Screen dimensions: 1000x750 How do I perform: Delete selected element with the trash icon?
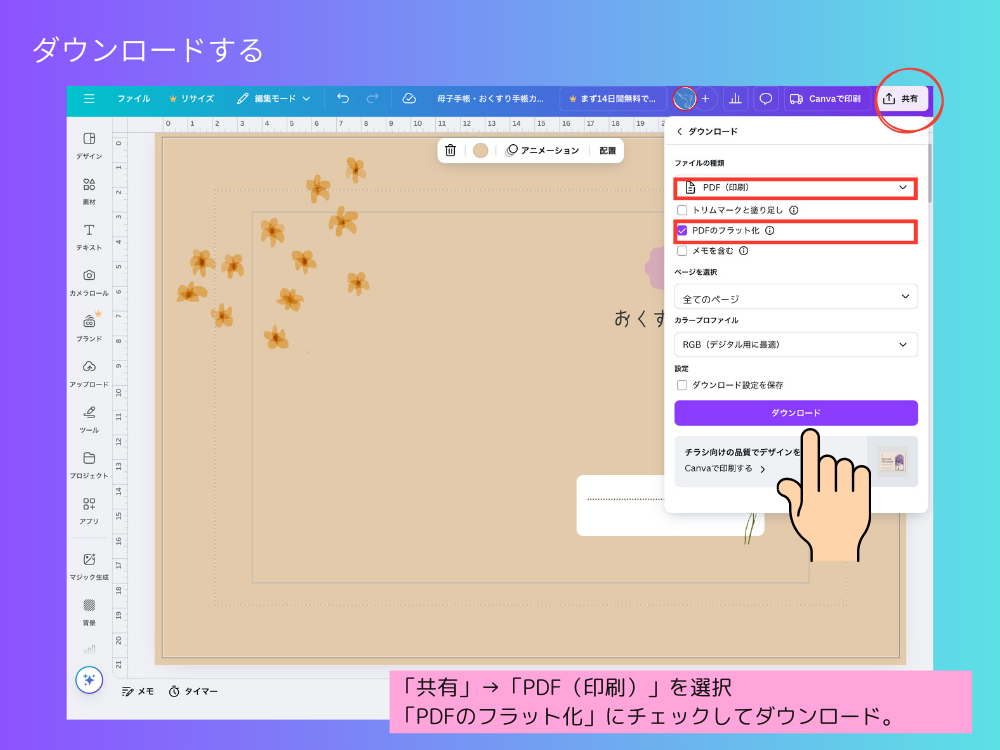point(450,149)
